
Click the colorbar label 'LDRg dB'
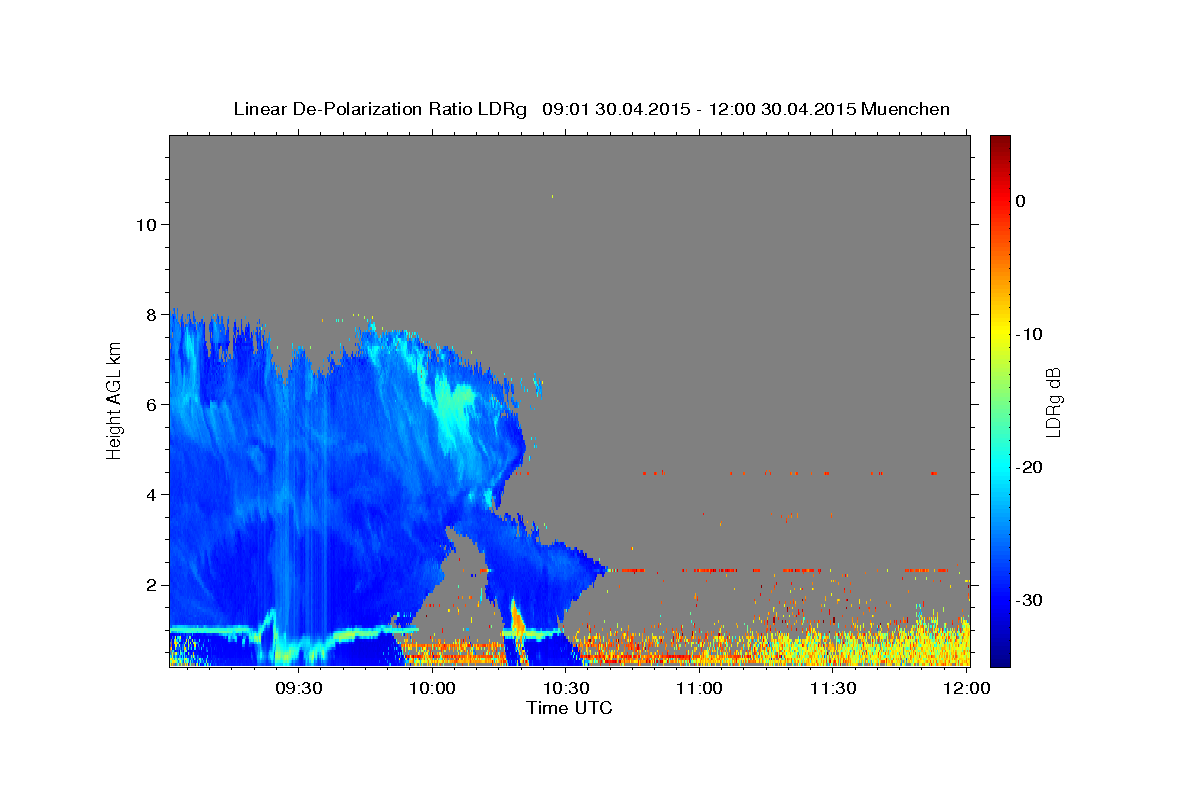pyautogui.click(x=1053, y=402)
